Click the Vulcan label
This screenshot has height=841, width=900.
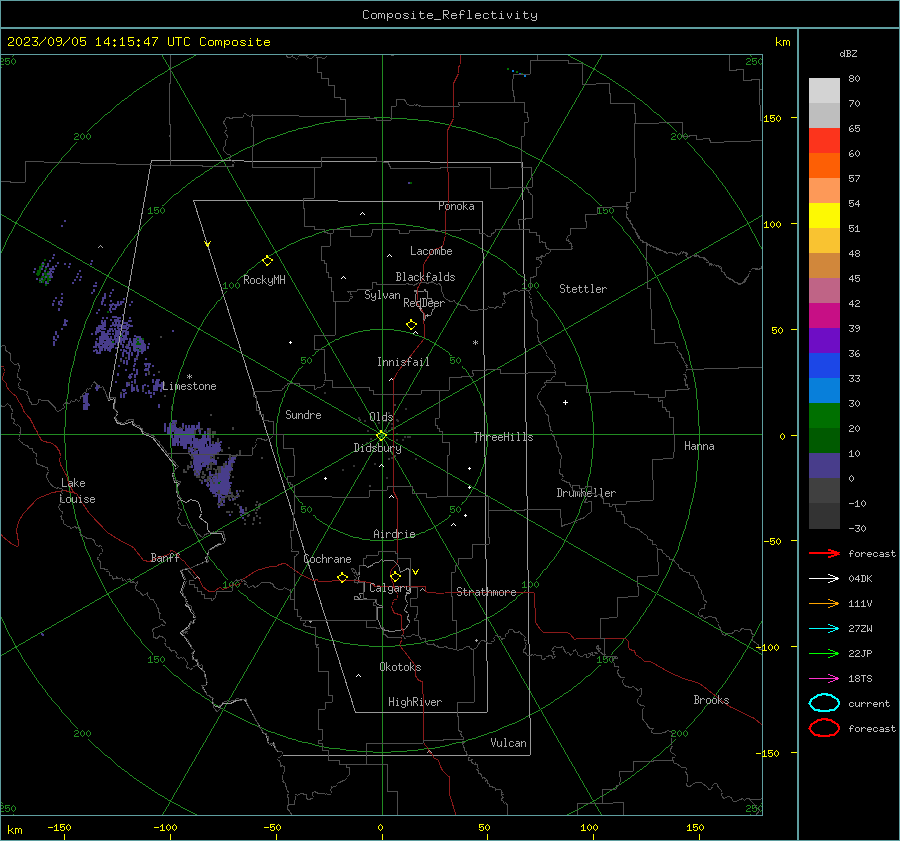click(x=508, y=743)
